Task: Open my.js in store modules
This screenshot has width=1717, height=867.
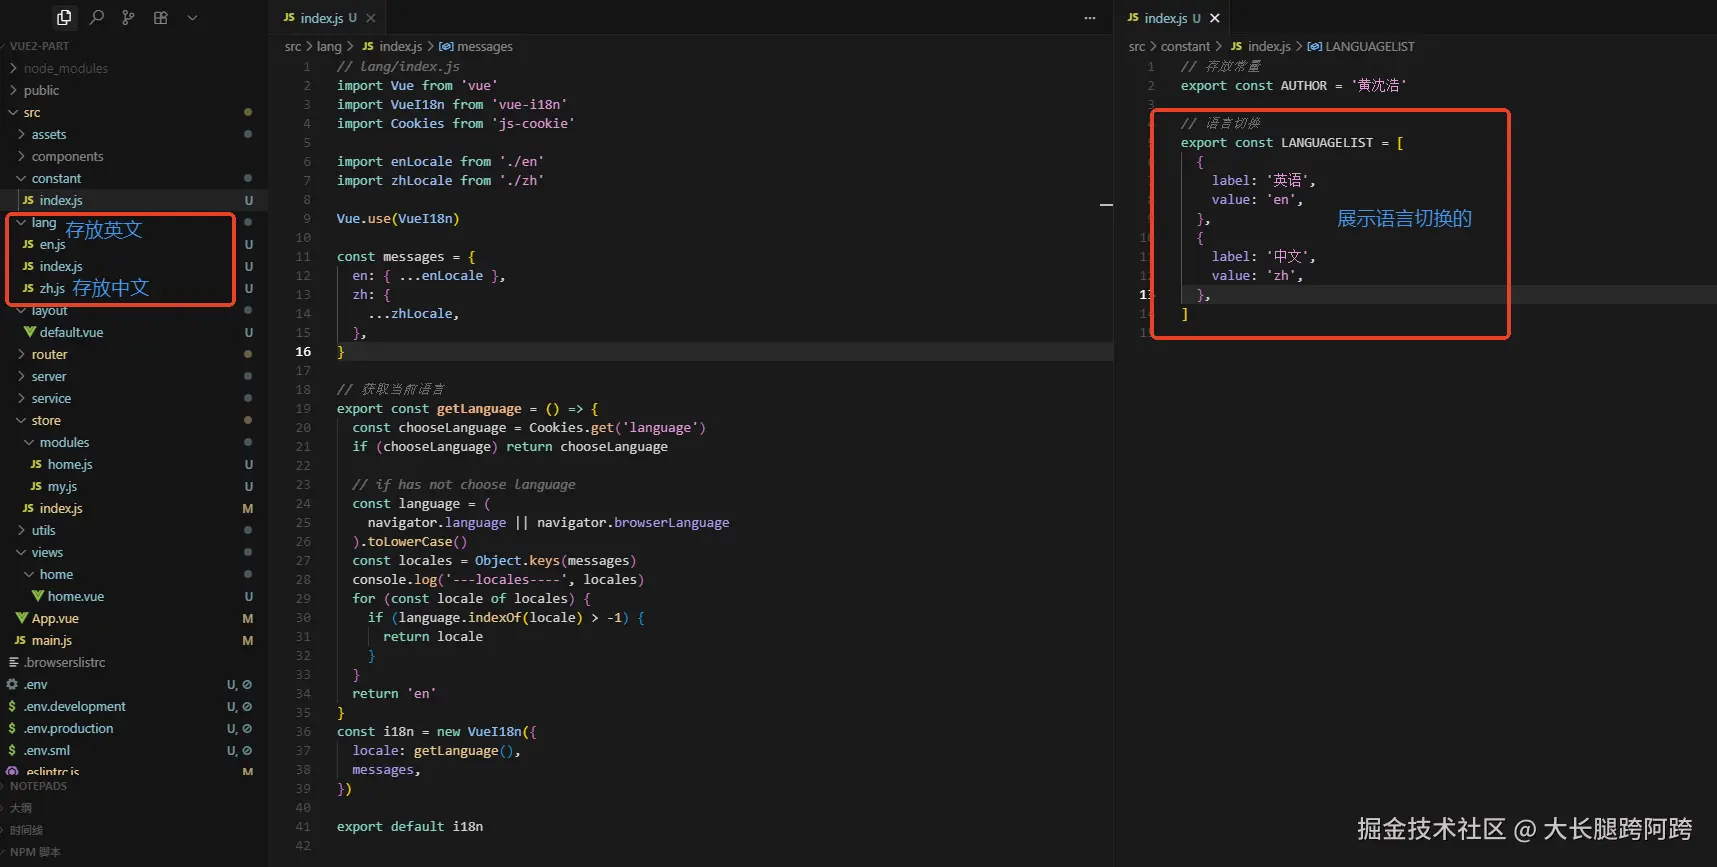Action: tap(134, 486)
